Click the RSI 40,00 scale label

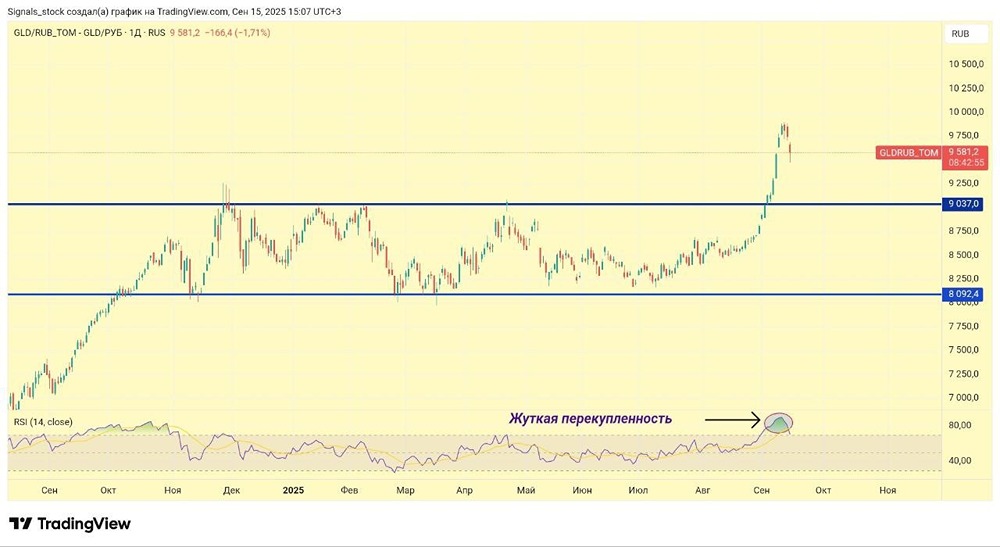click(960, 460)
